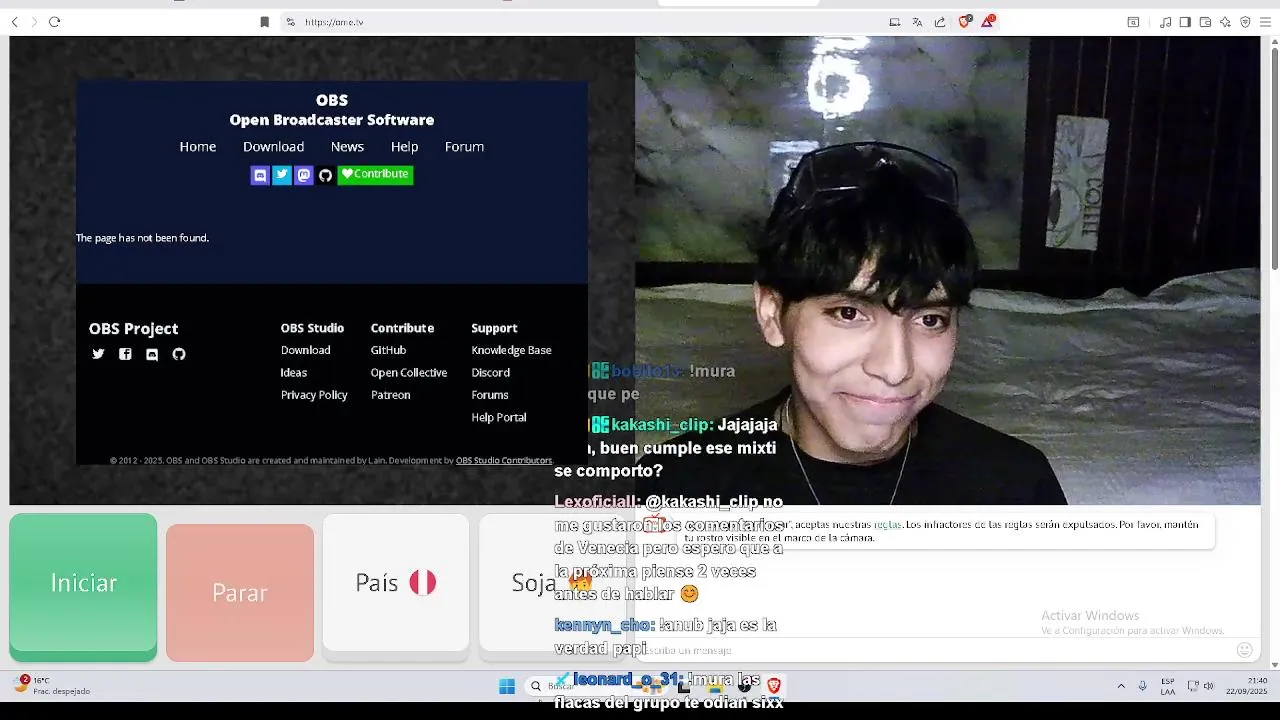
Task: Open the weather widget showing 16°C
Action: [53, 685]
